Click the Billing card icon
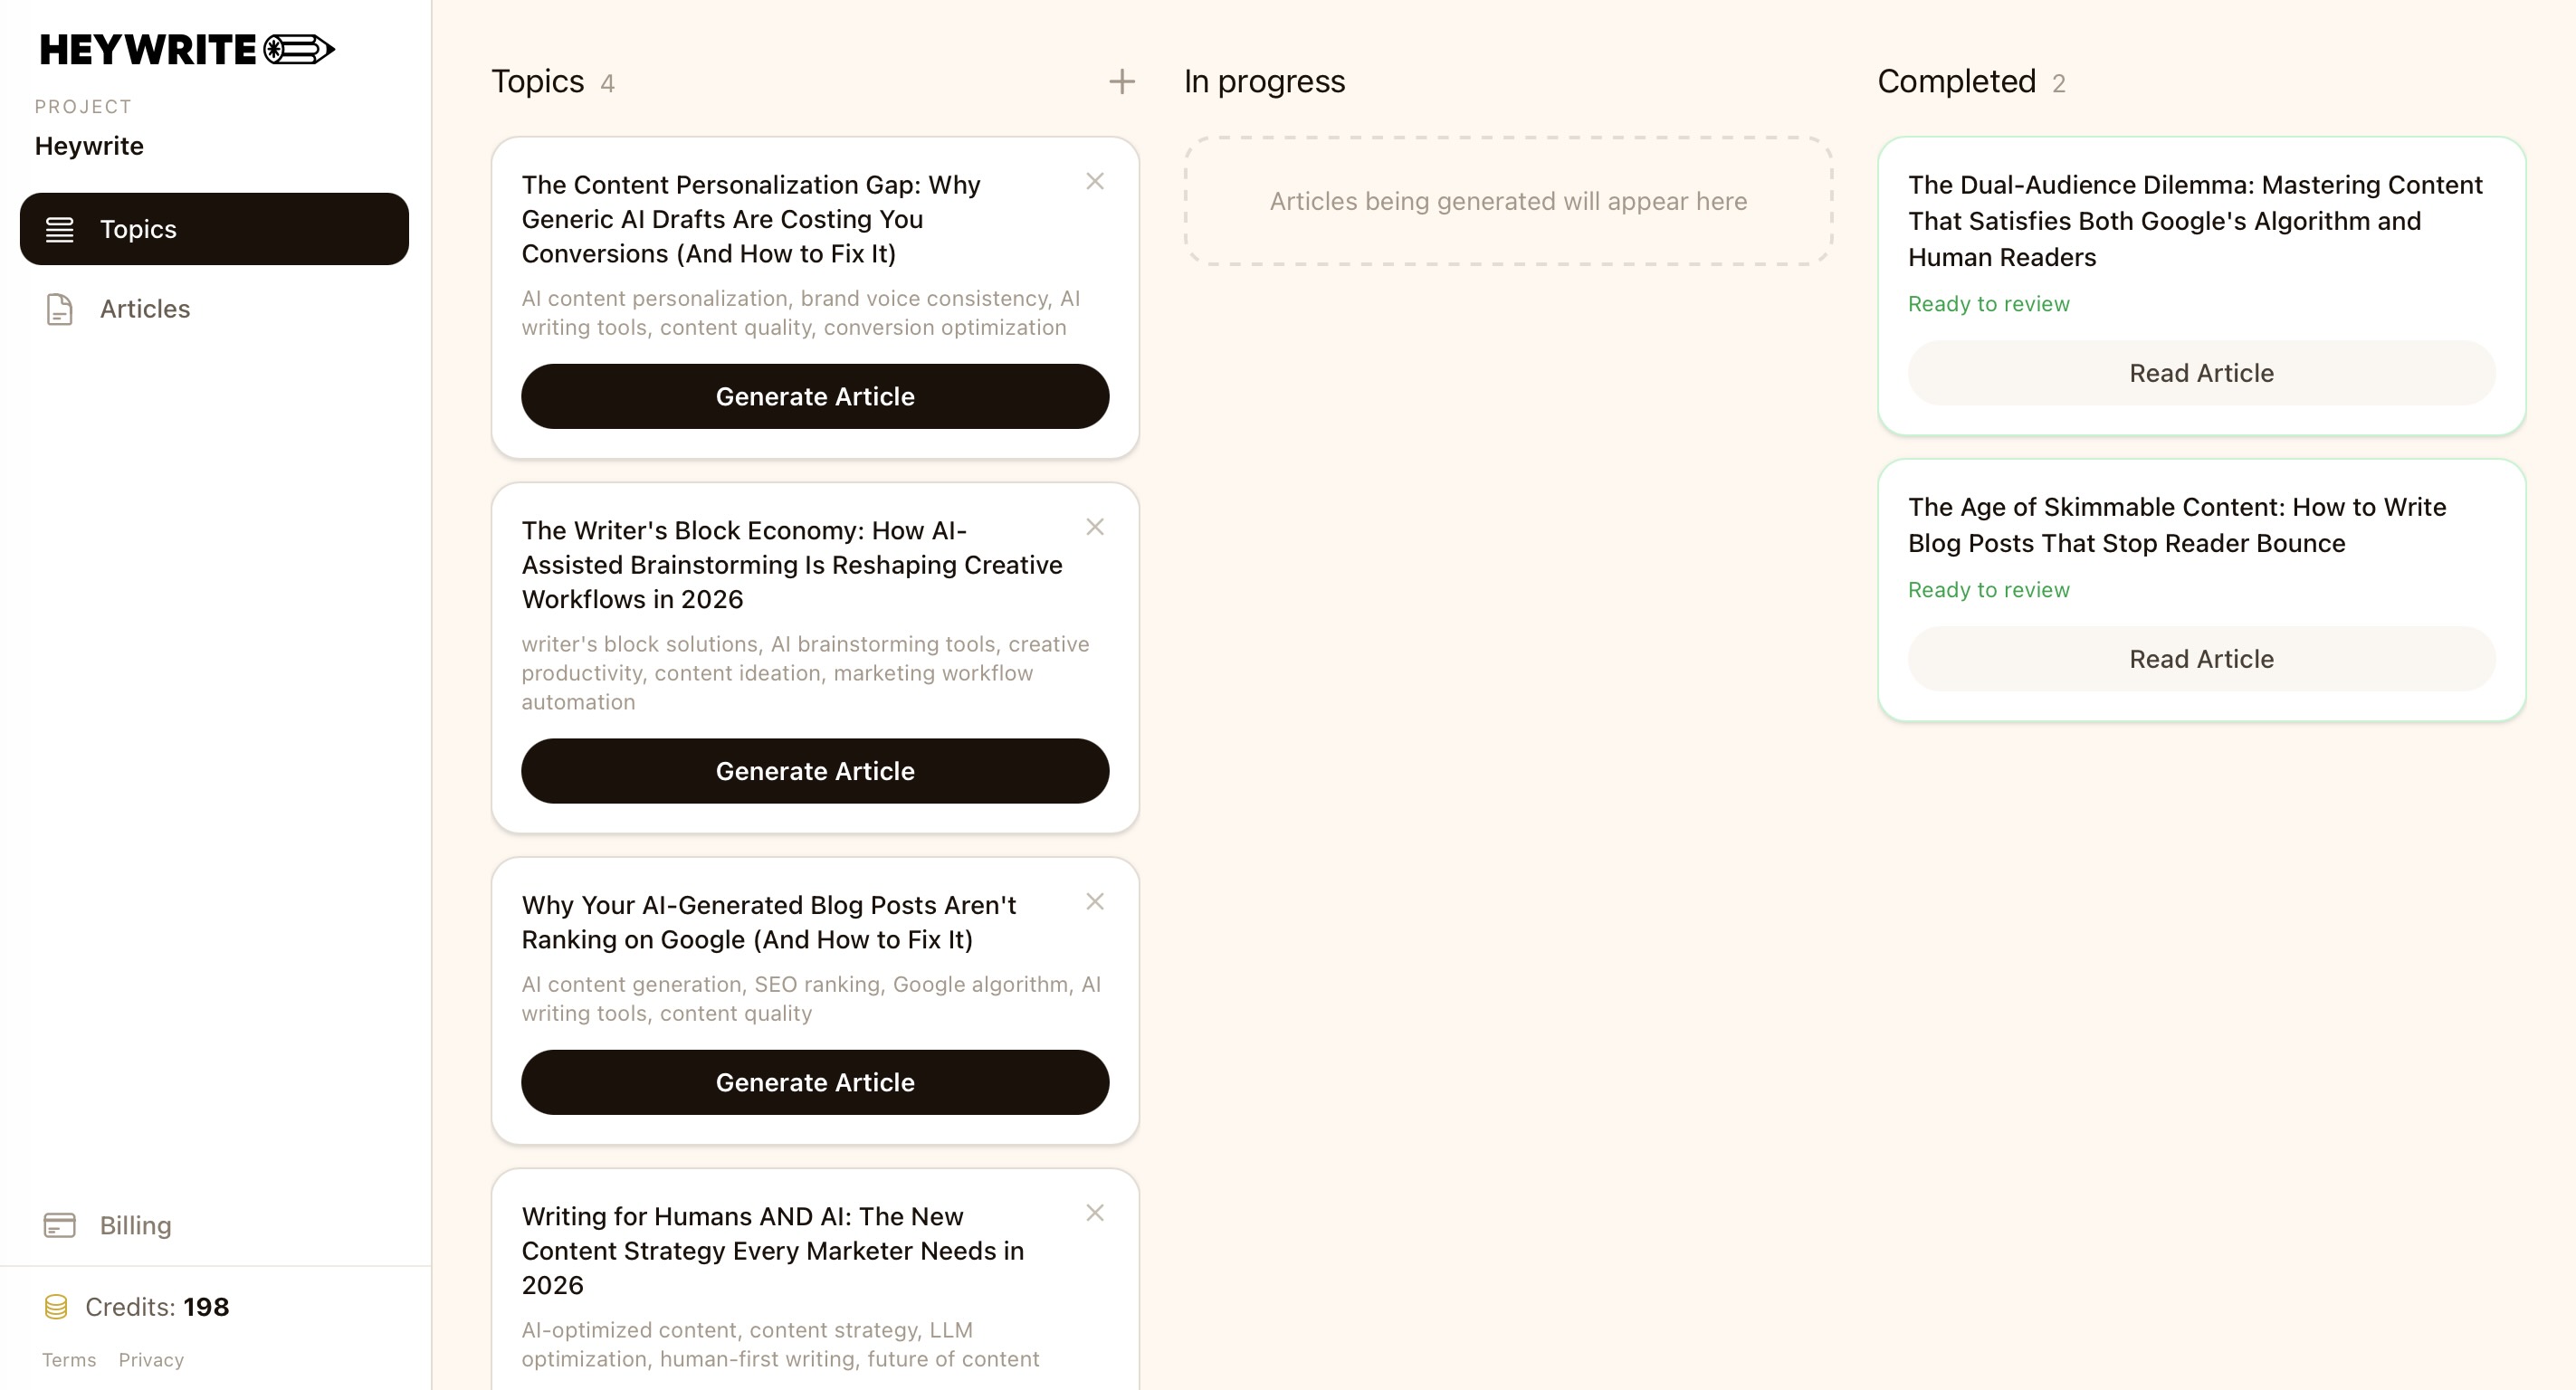 pyautogui.click(x=60, y=1225)
